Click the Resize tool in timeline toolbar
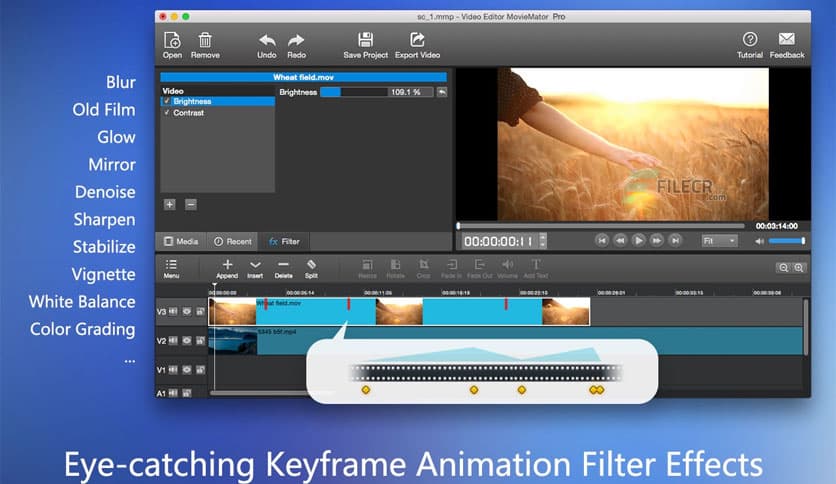836x484 pixels. click(x=367, y=269)
